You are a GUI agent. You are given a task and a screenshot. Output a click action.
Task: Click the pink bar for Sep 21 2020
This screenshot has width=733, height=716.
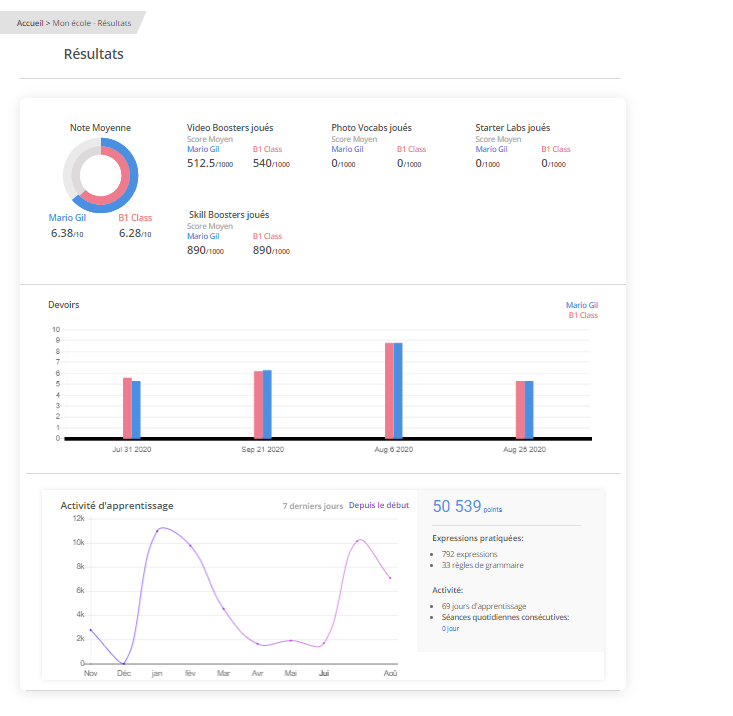tap(258, 405)
